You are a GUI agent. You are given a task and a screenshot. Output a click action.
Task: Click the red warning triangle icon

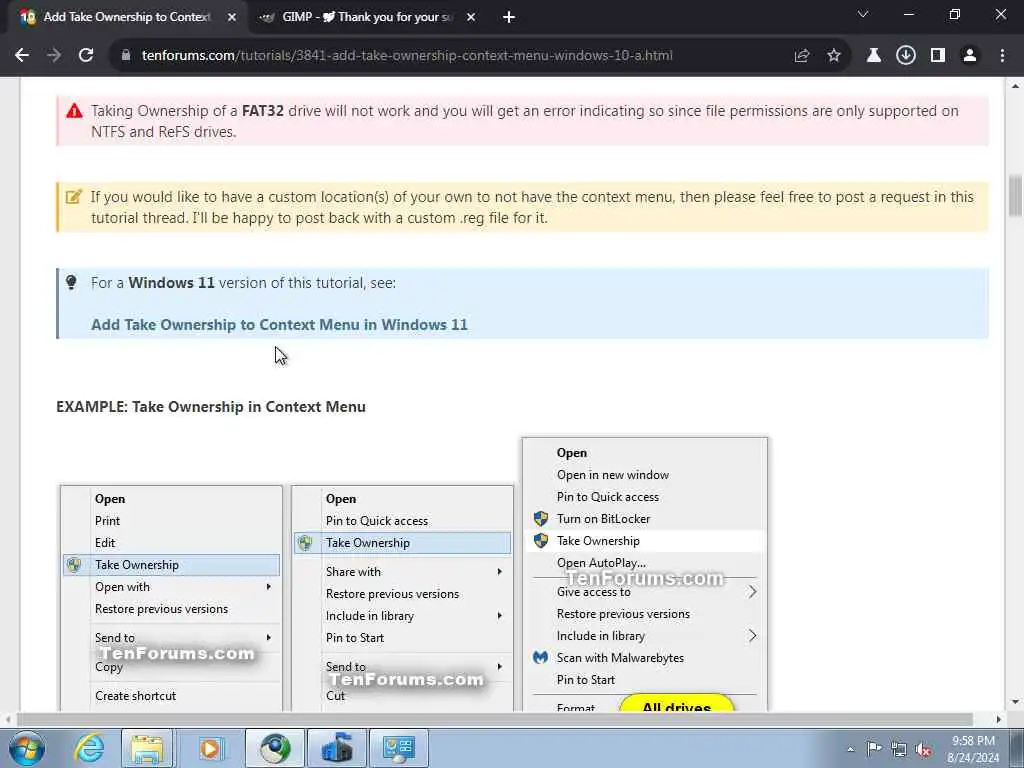click(74, 110)
